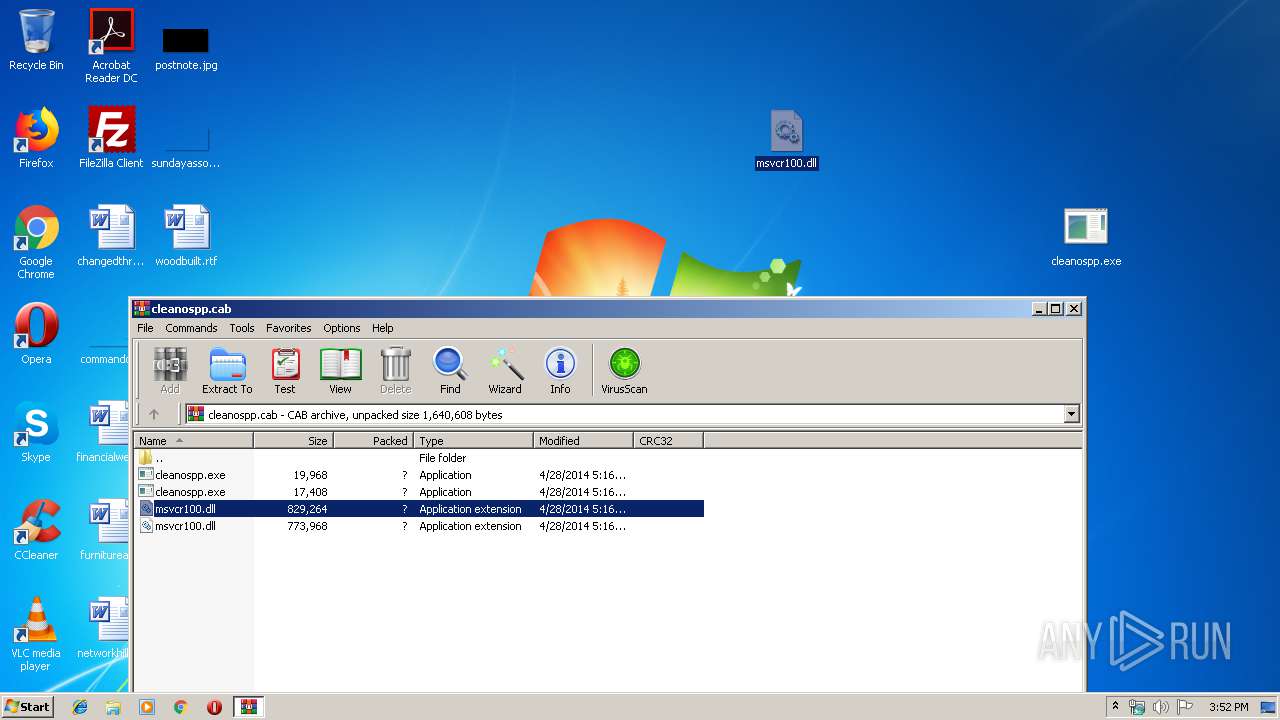Sort files by CRC32 column

click(669, 441)
